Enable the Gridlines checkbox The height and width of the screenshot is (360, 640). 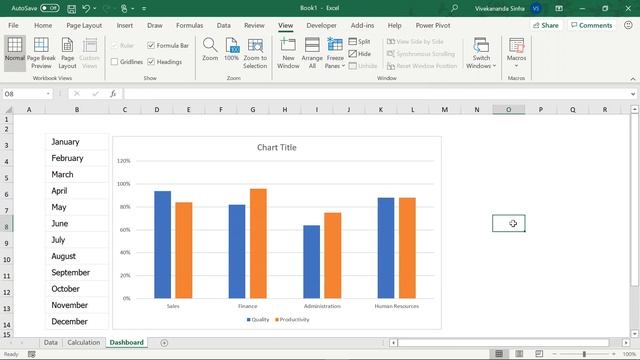[x=114, y=62]
